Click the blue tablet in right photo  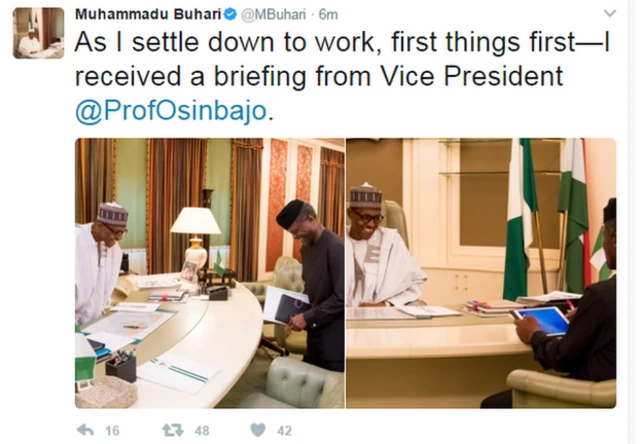pyautogui.click(x=541, y=321)
